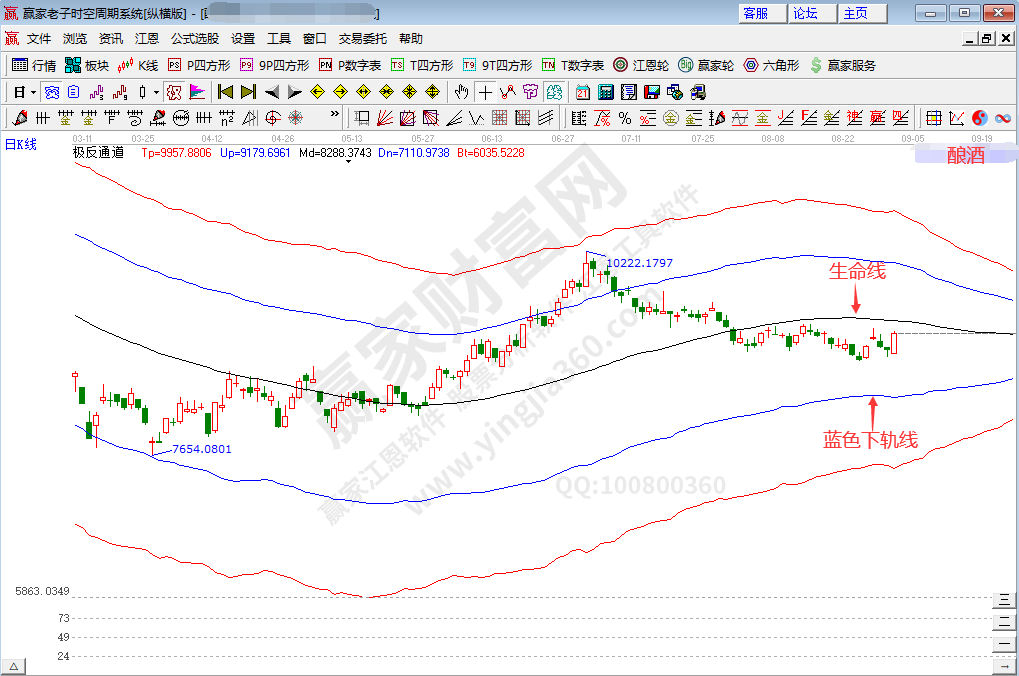Toggle the crosshair cursor button
Image resolution: width=1019 pixels, height=676 pixels.
[485, 92]
